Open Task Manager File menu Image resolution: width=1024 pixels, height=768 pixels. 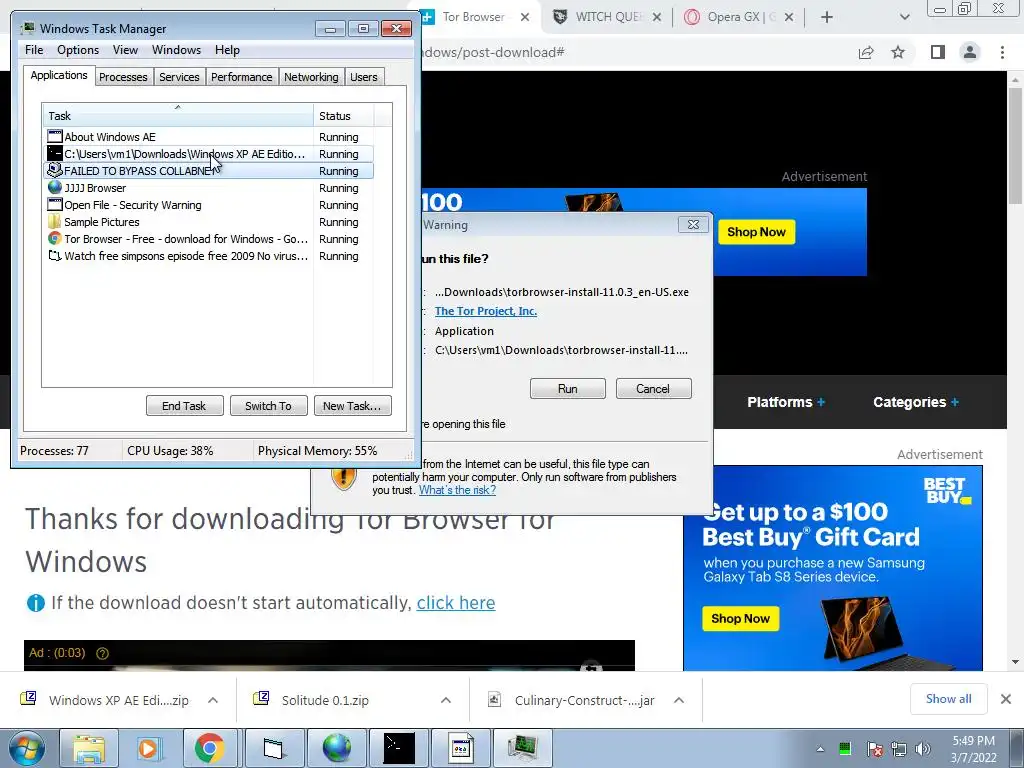34,50
